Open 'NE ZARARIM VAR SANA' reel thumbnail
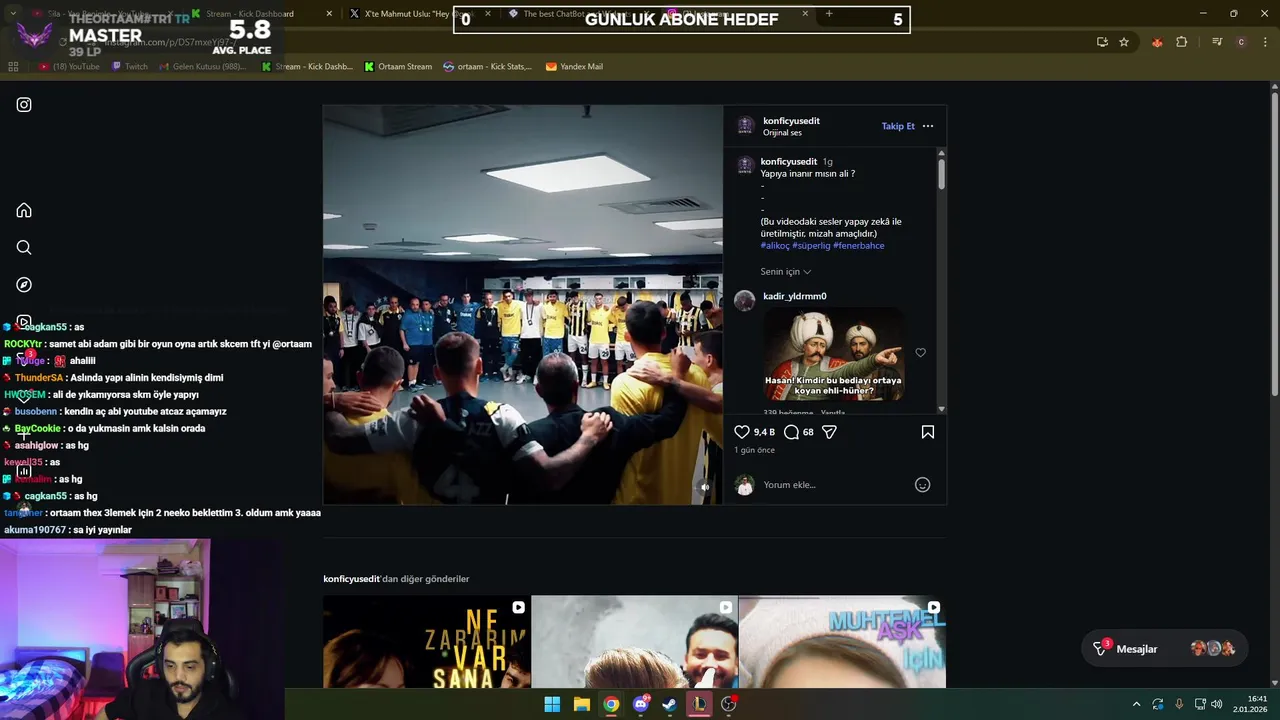This screenshot has width=1280, height=720. 426,642
